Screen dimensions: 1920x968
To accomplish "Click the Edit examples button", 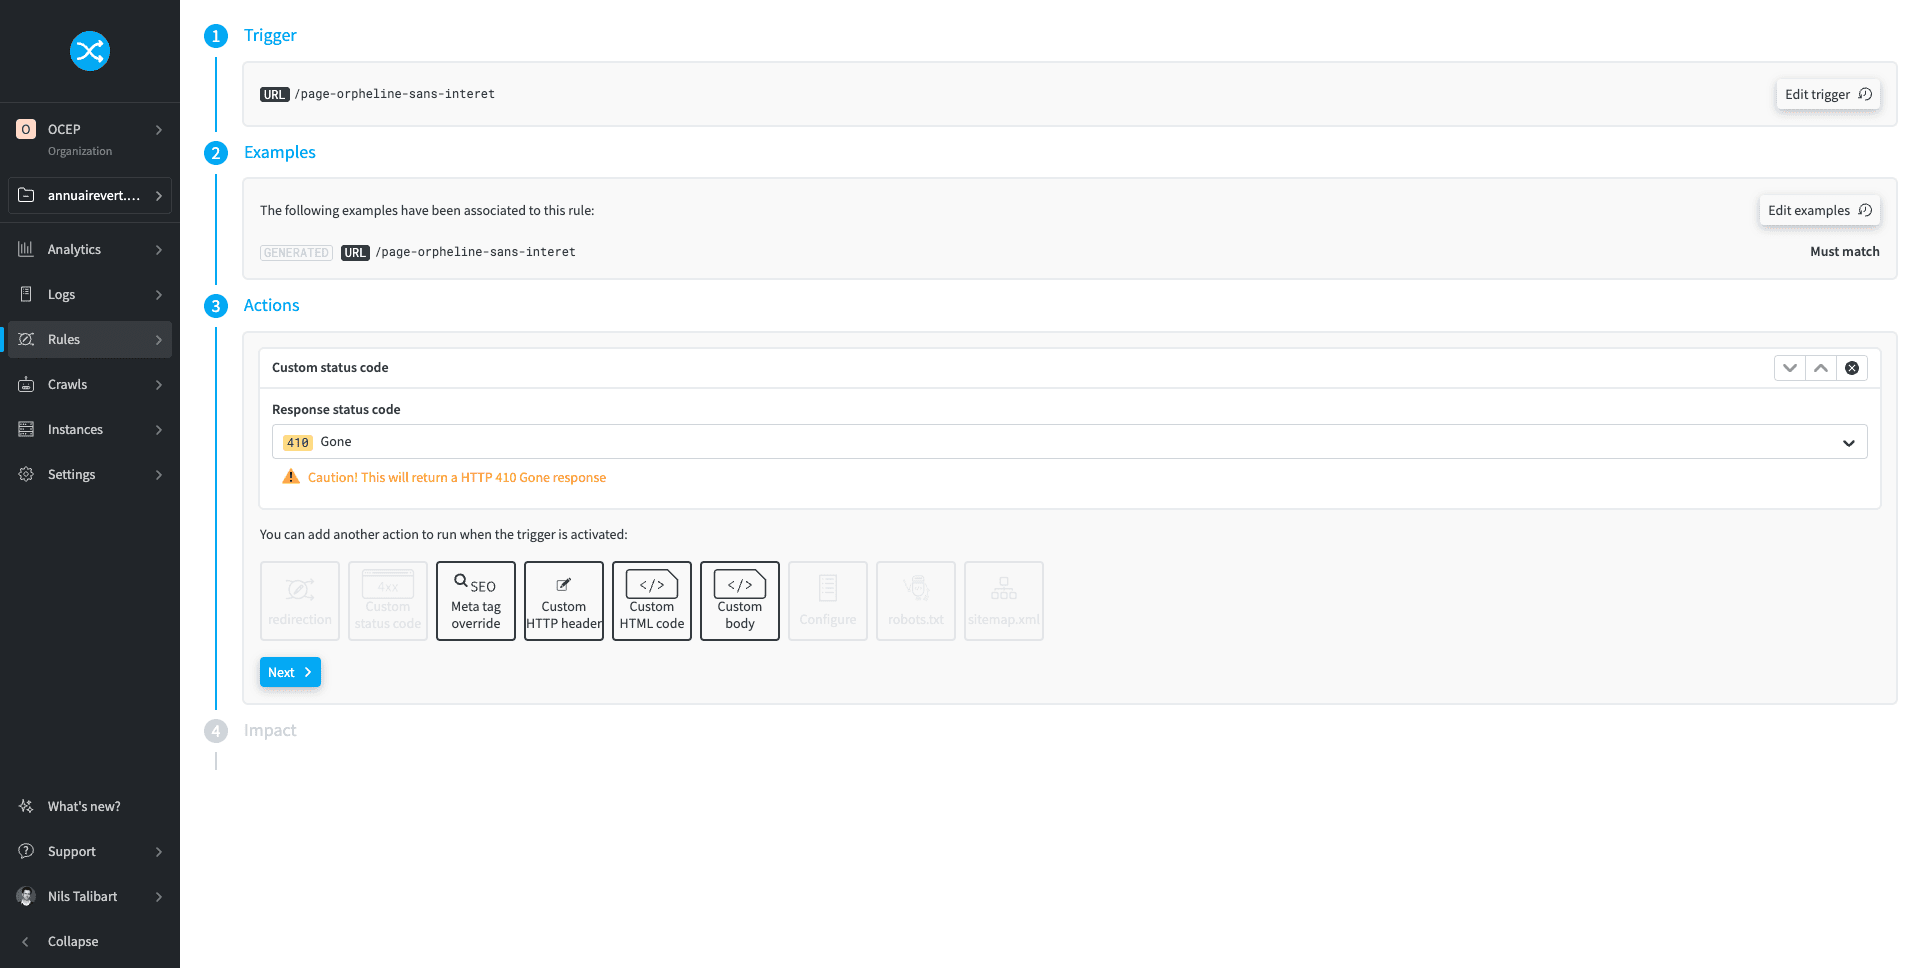I will click(1819, 210).
